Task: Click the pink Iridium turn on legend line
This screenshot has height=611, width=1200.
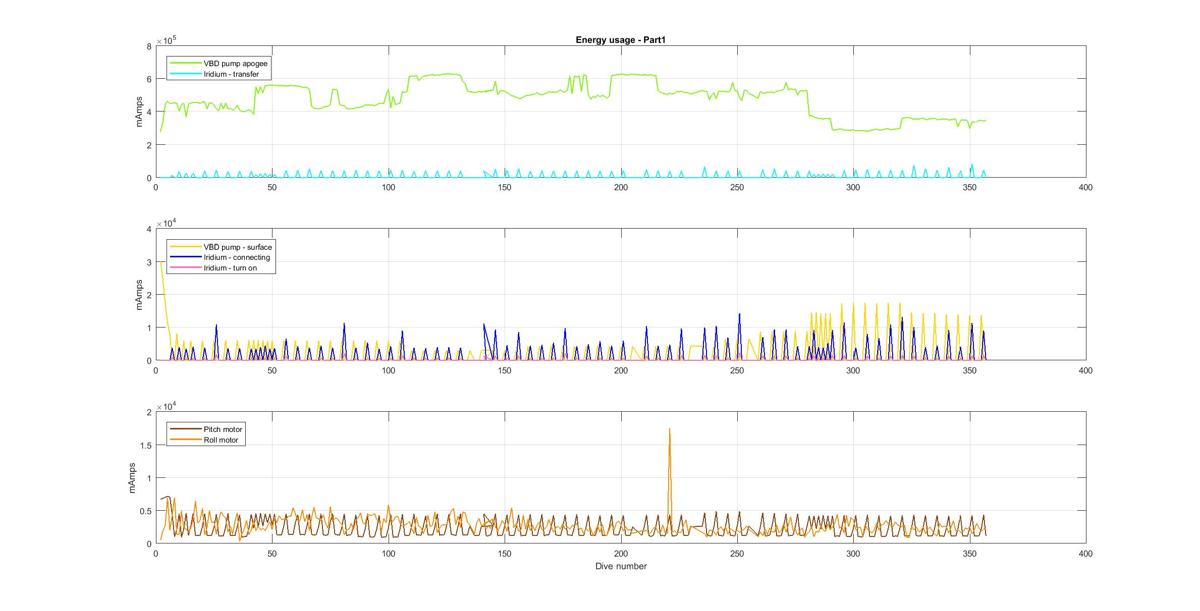Action: point(185,268)
